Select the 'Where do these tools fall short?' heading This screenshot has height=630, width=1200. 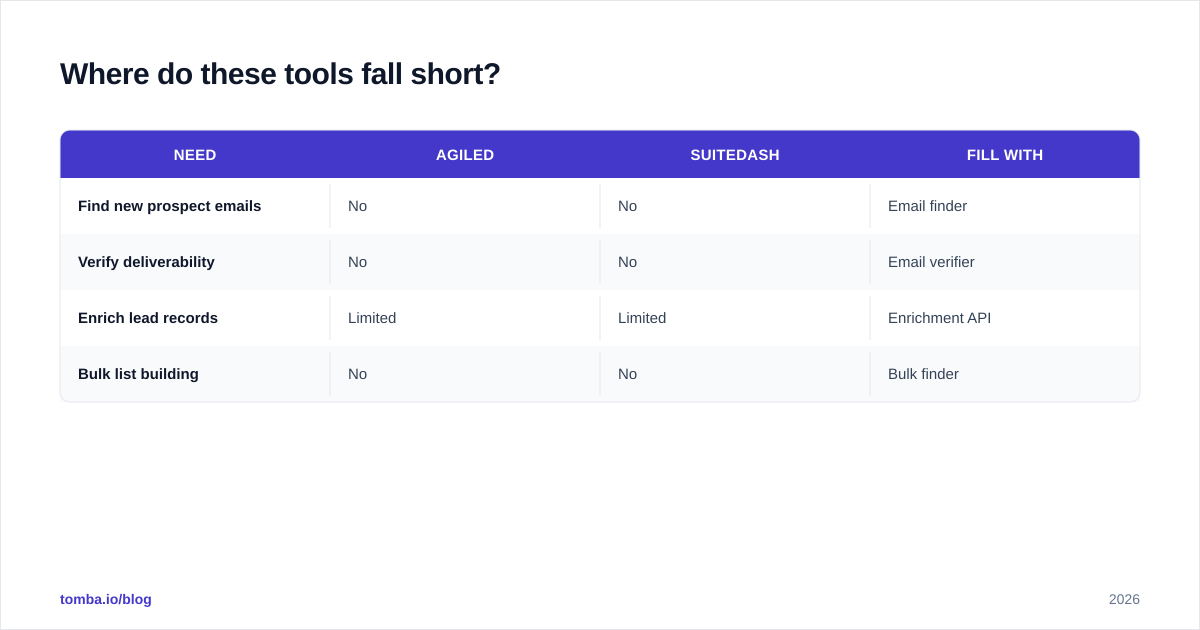coord(280,74)
